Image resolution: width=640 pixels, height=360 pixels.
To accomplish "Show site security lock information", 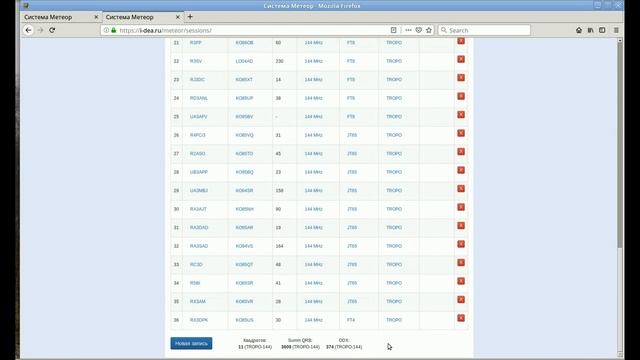I will 113,30.
